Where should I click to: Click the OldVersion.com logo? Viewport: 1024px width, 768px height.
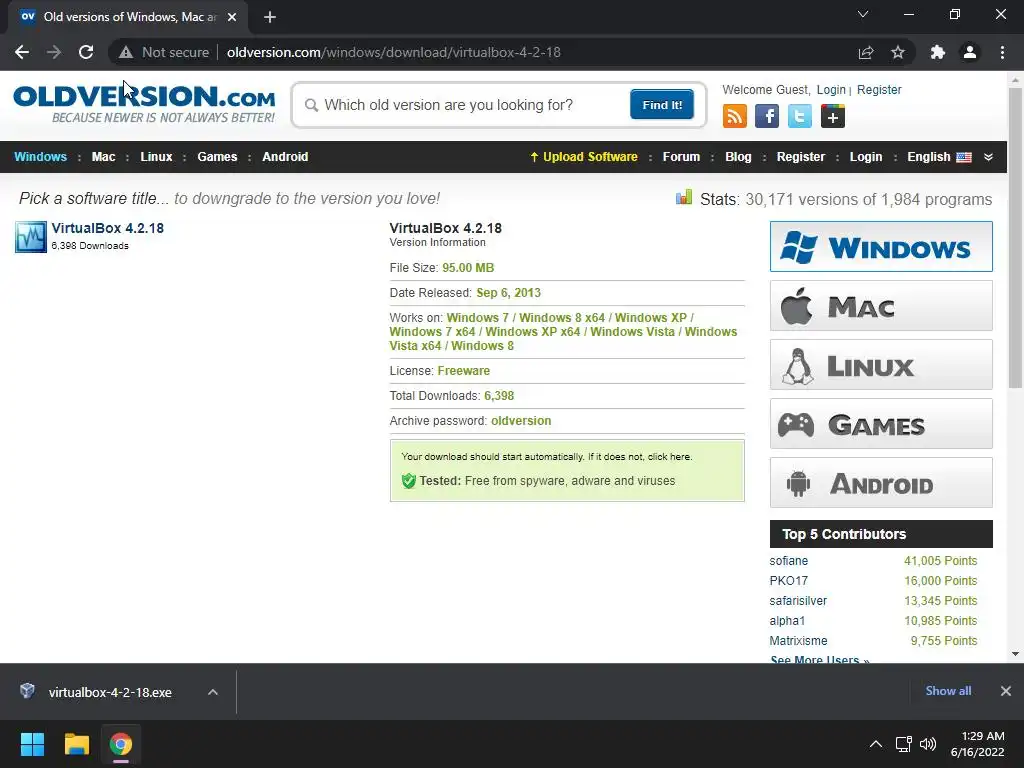point(144,104)
